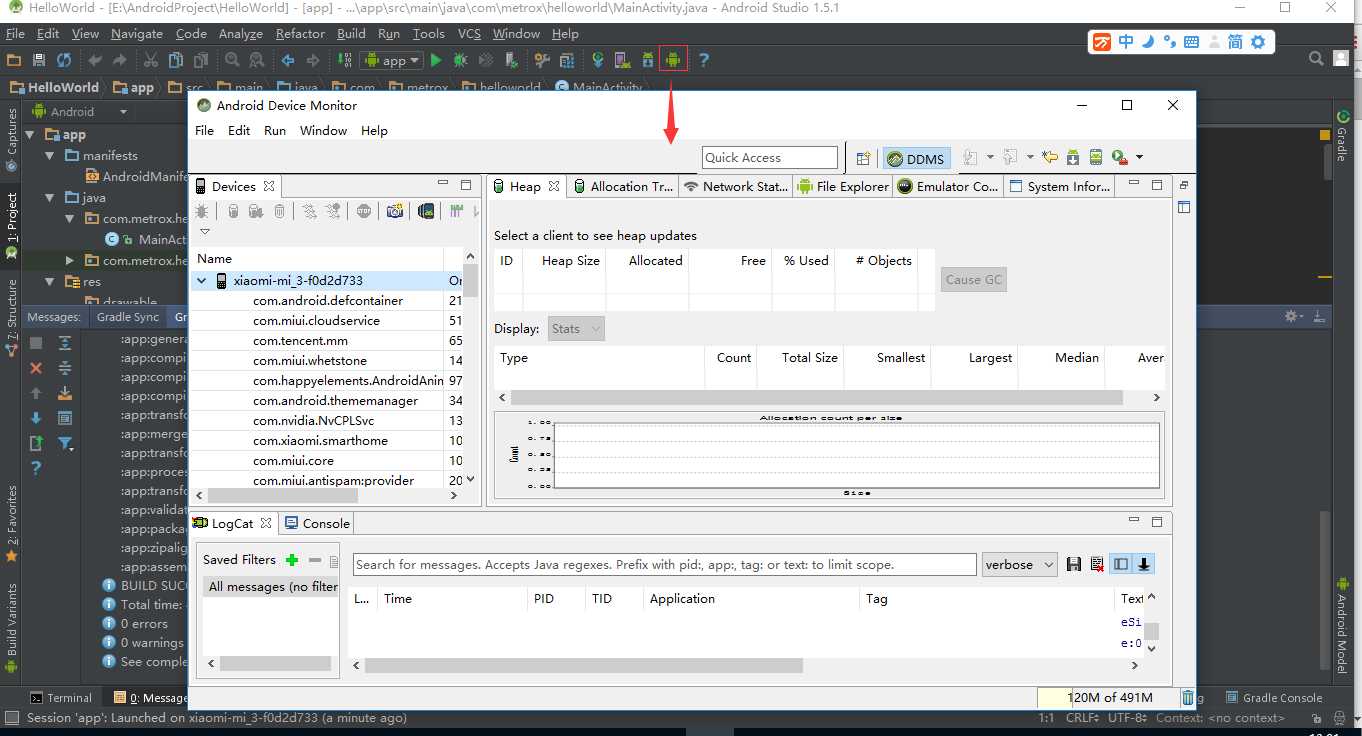Focus the Quick Access search field
Screen dimensions: 1362x736
pyautogui.click(x=770, y=158)
